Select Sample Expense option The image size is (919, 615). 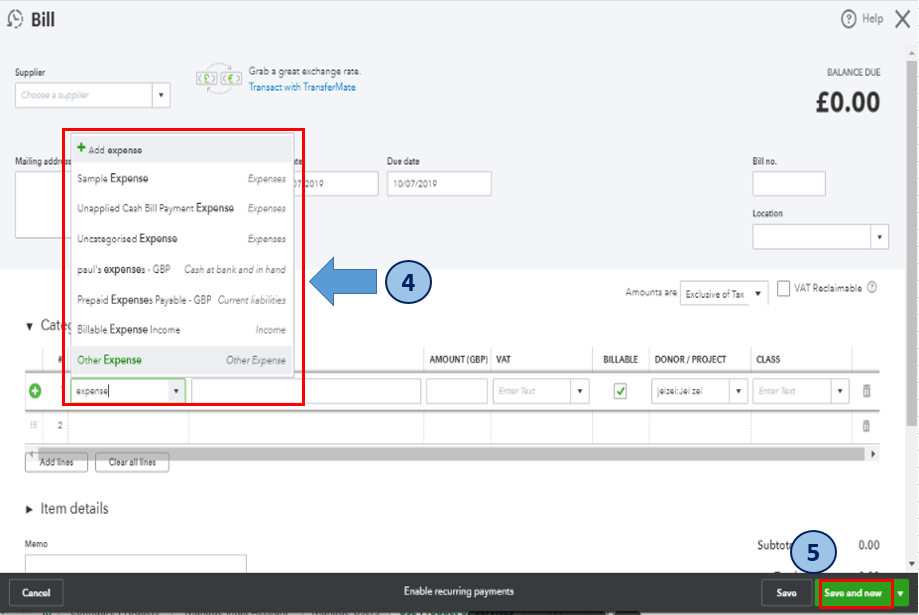tap(182, 178)
